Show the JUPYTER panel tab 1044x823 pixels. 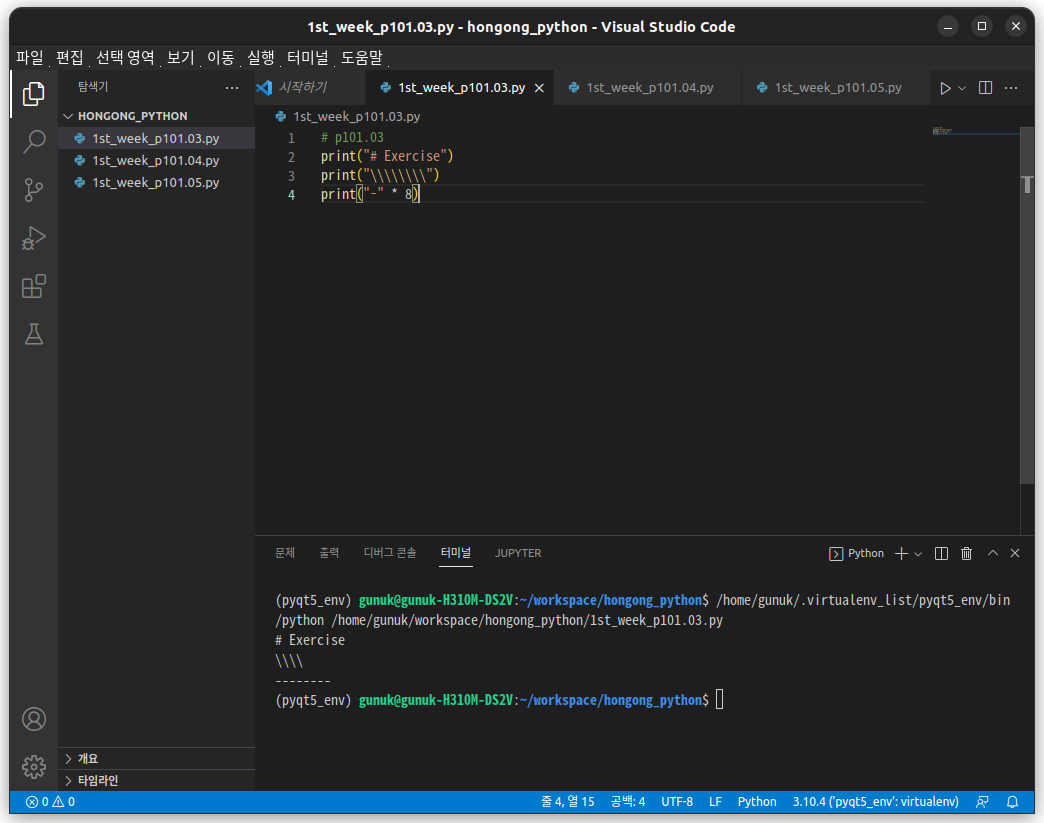(518, 553)
